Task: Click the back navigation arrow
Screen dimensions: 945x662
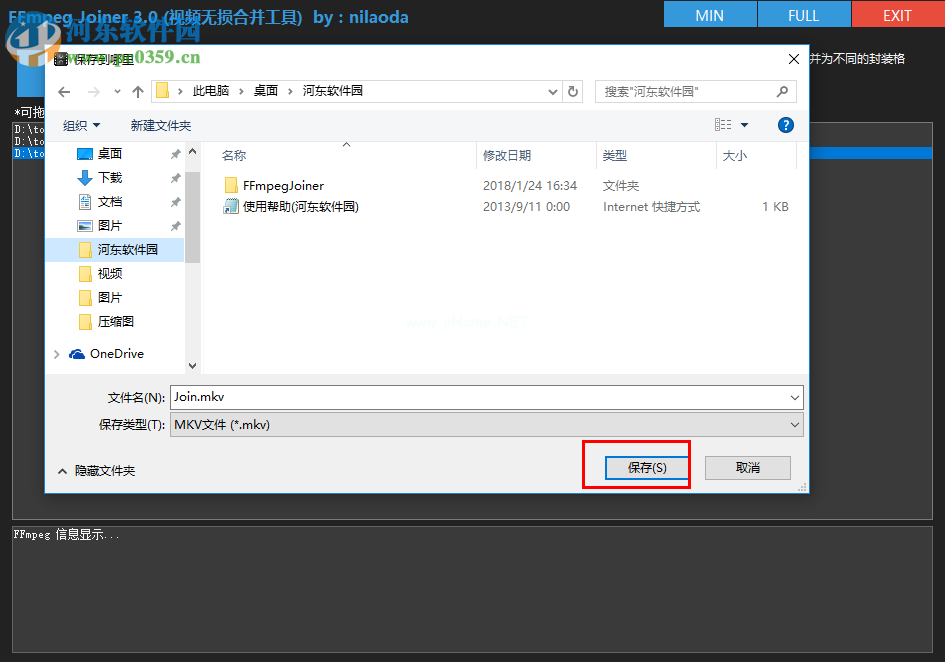Action: pyautogui.click(x=62, y=91)
